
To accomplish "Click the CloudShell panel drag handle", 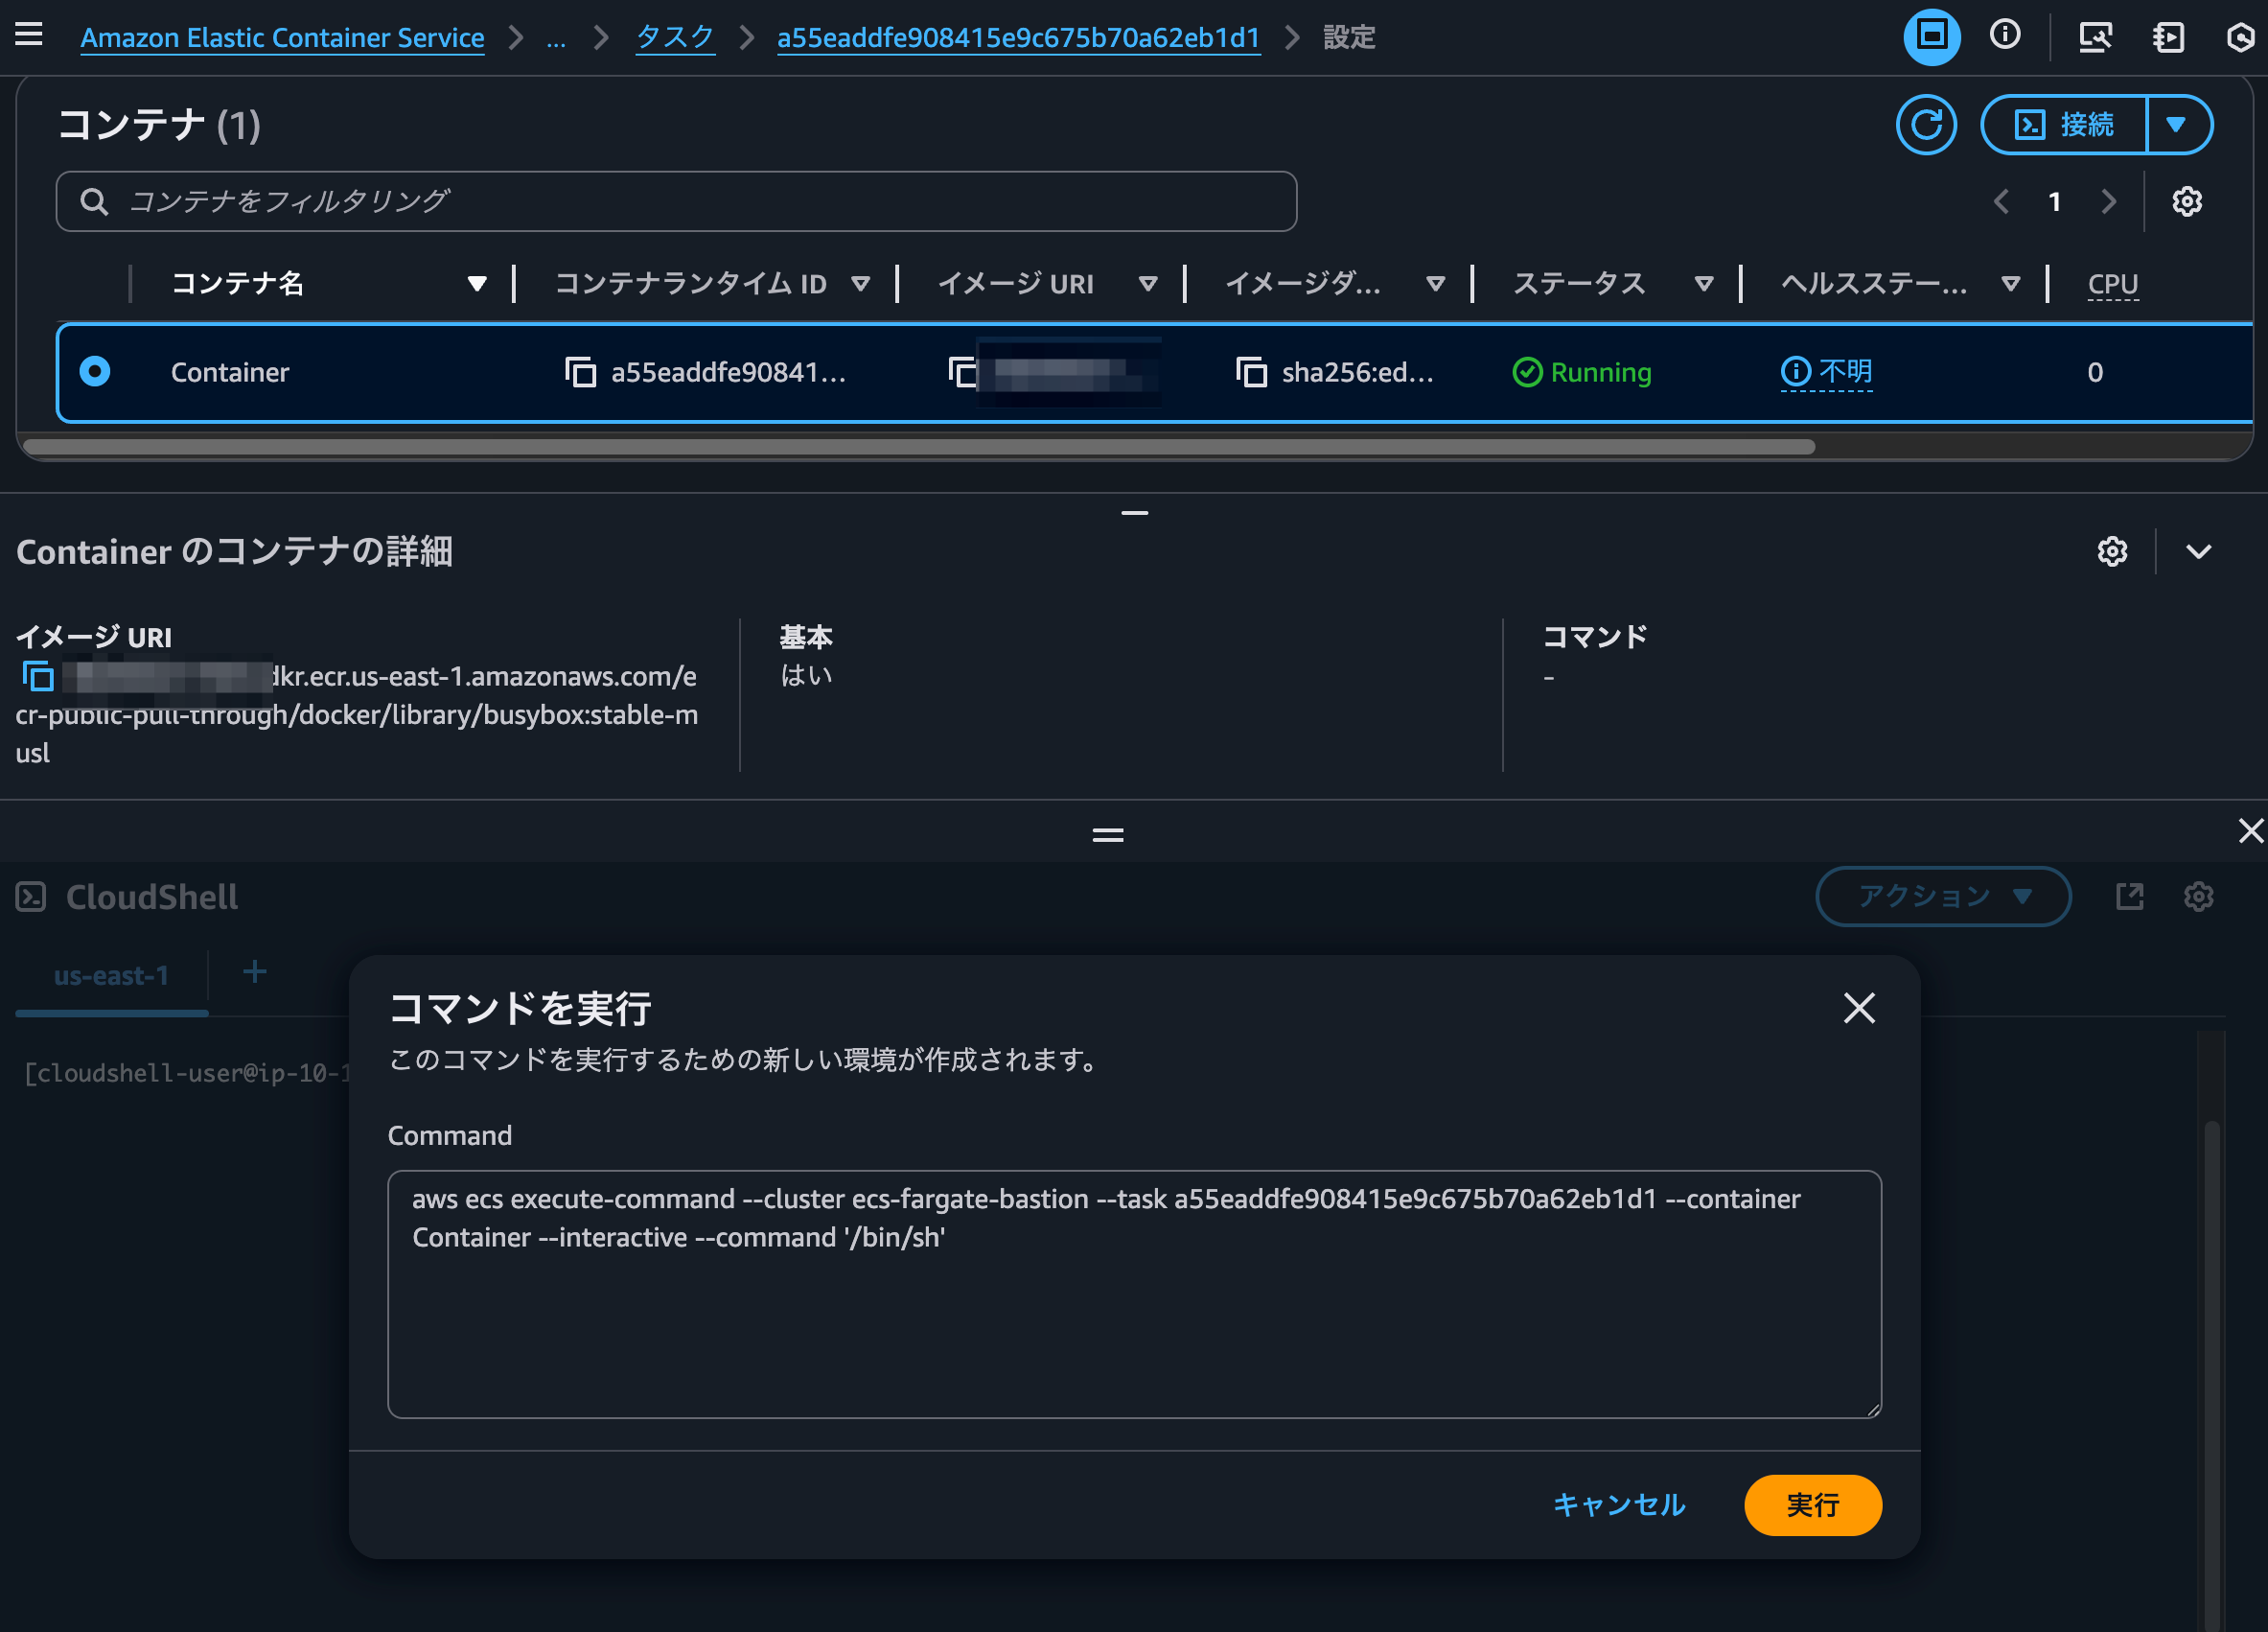I will [x=1107, y=834].
